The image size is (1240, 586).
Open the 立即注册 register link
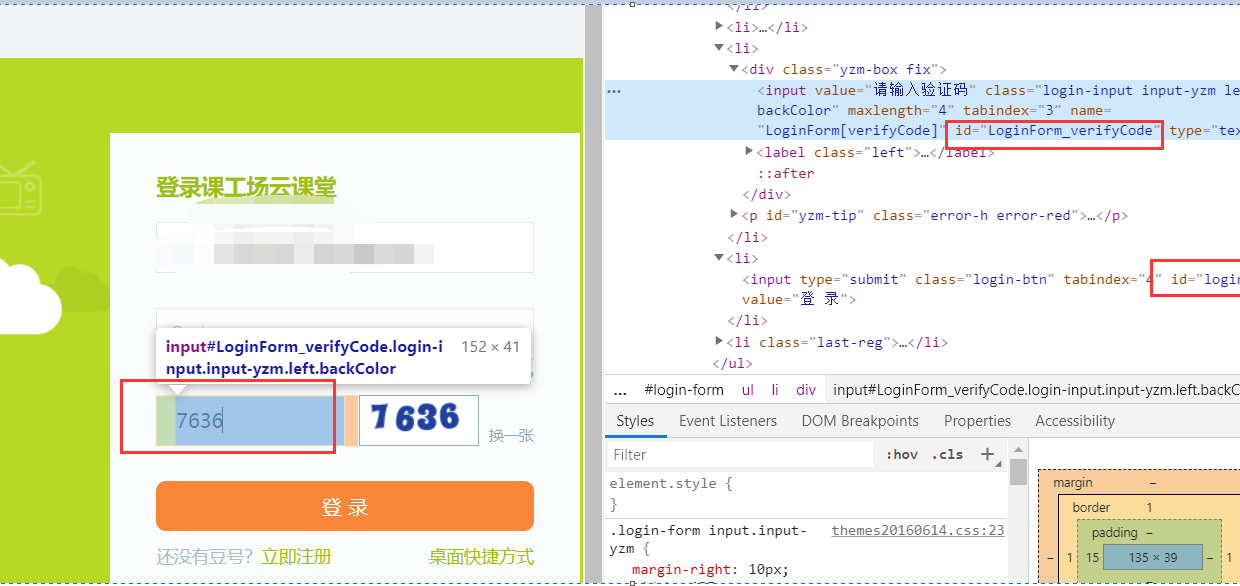(296, 556)
